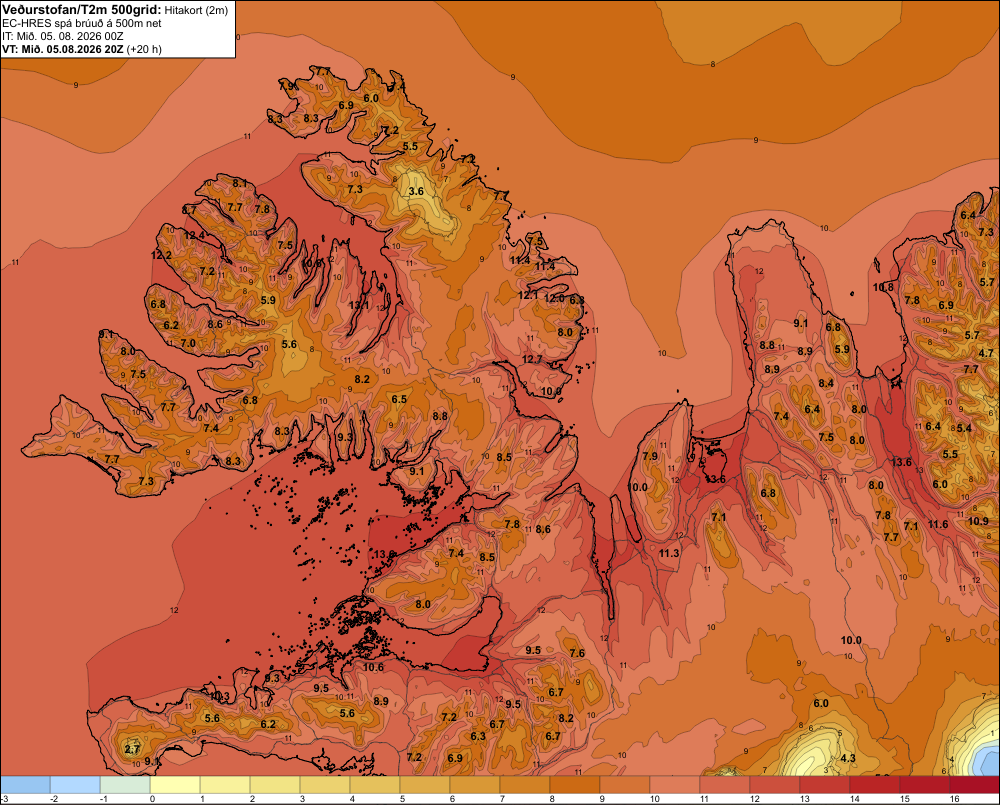Choose the legend swatch between 14 and 15
The width and height of the screenshot is (1000, 805).
(x=875, y=785)
